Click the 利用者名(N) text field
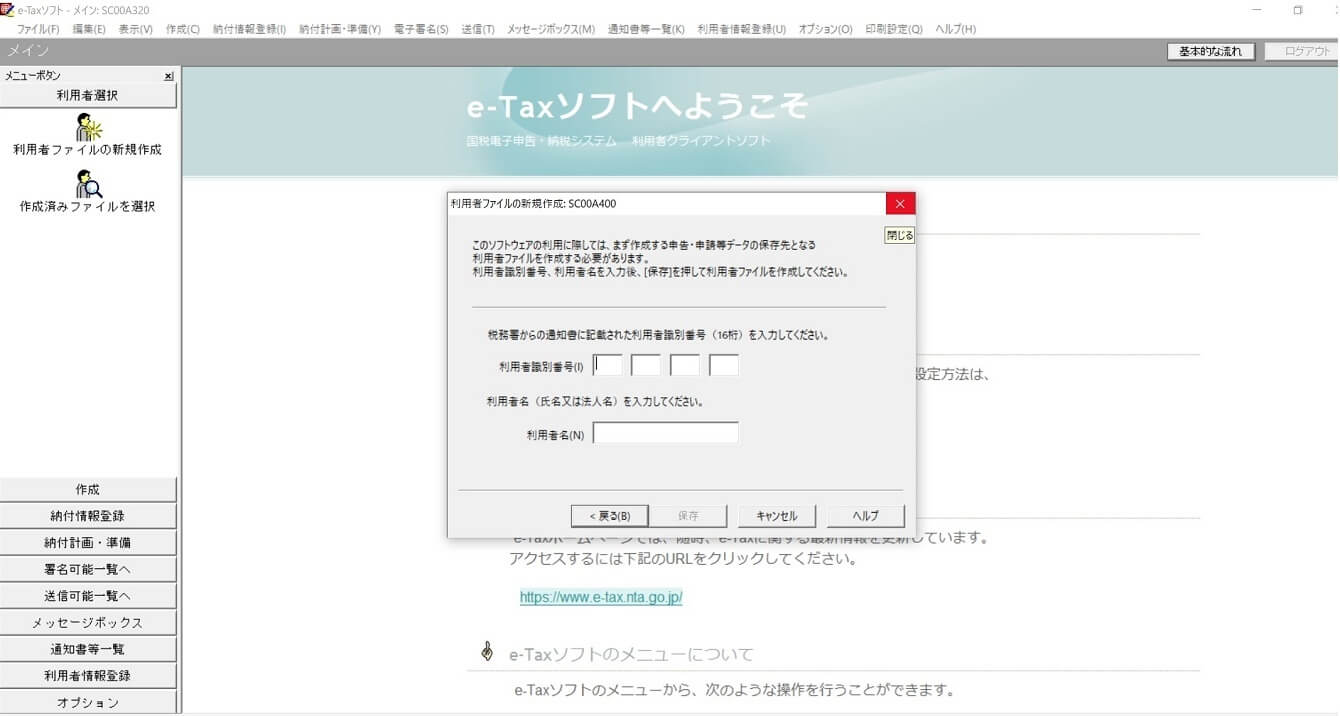The image size is (1340, 716). pyautogui.click(x=666, y=433)
